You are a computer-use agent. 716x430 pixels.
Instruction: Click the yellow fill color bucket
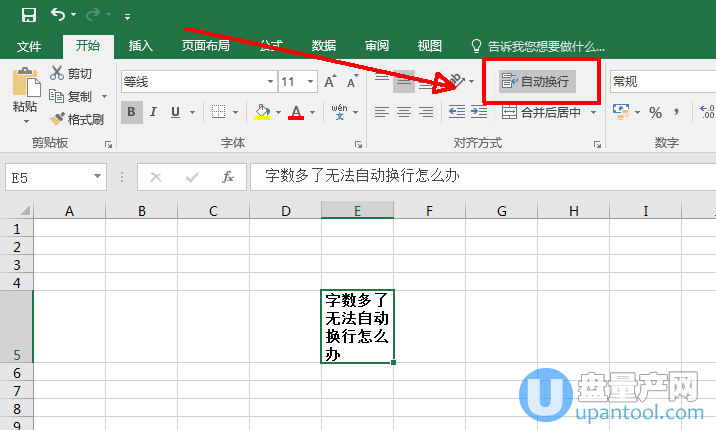262,112
